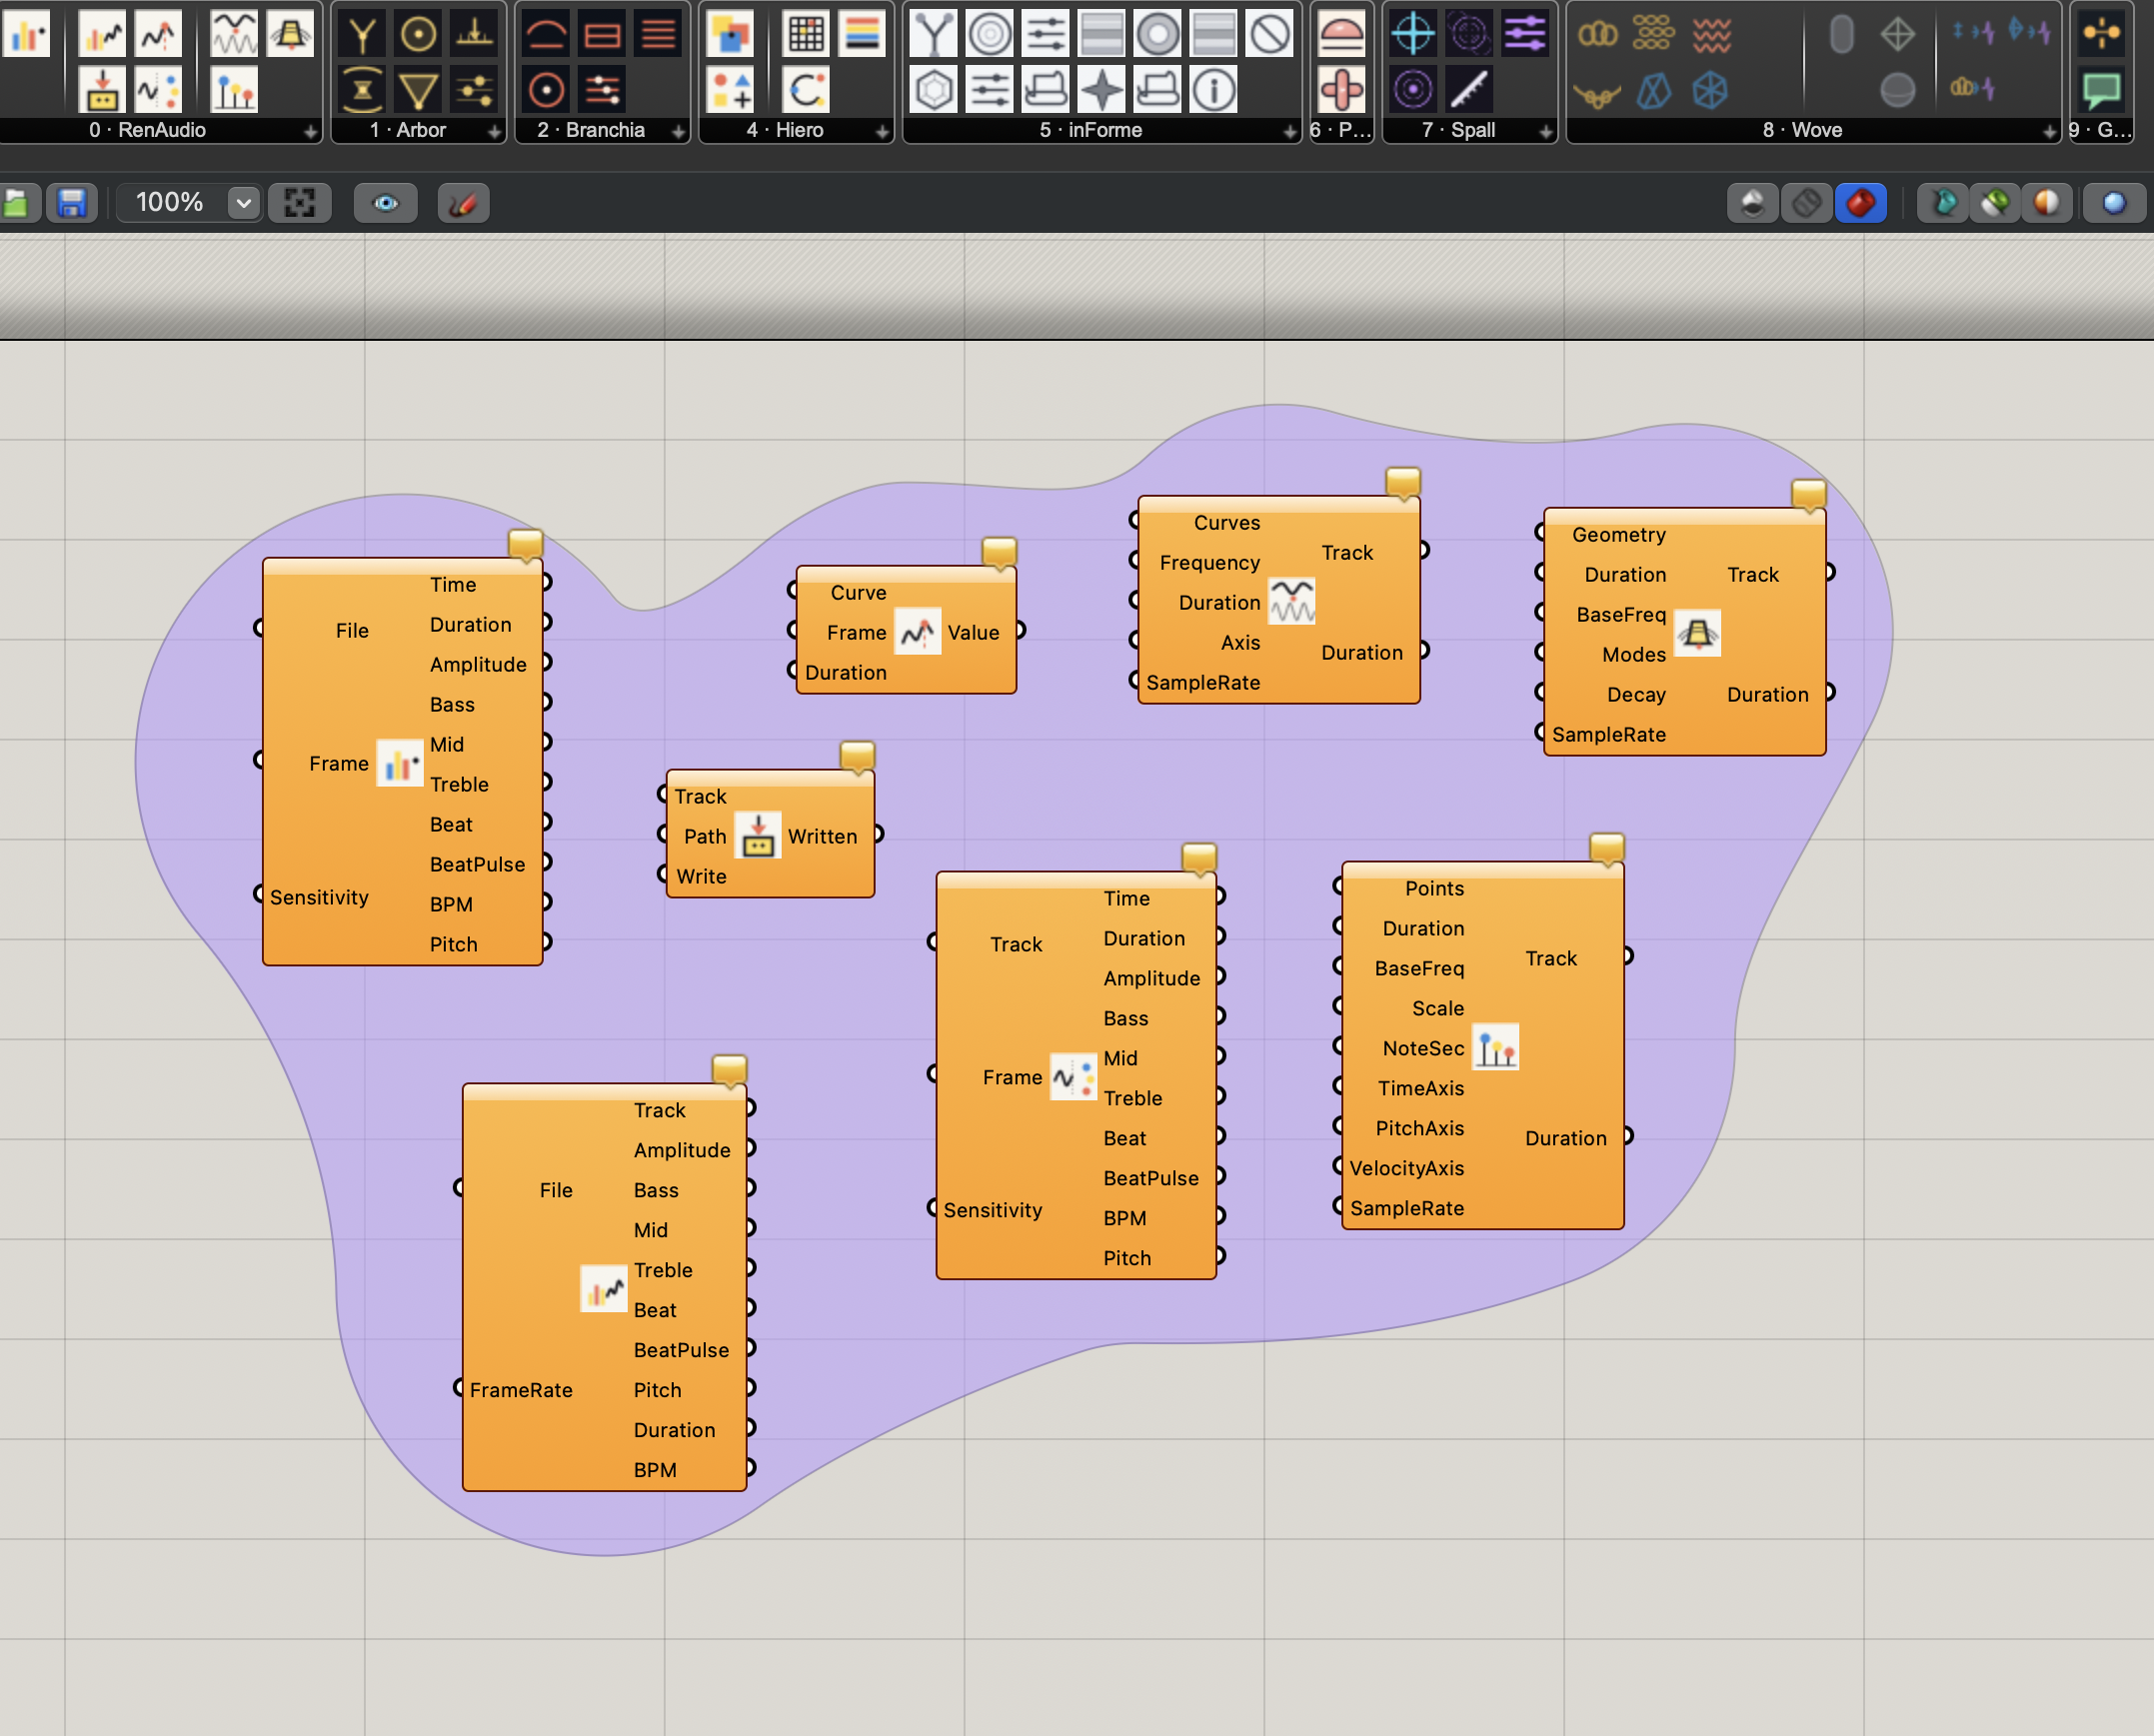Toggle the eye preview icon in the canvas toolbar
This screenshot has width=2154, height=1736.
click(x=386, y=203)
